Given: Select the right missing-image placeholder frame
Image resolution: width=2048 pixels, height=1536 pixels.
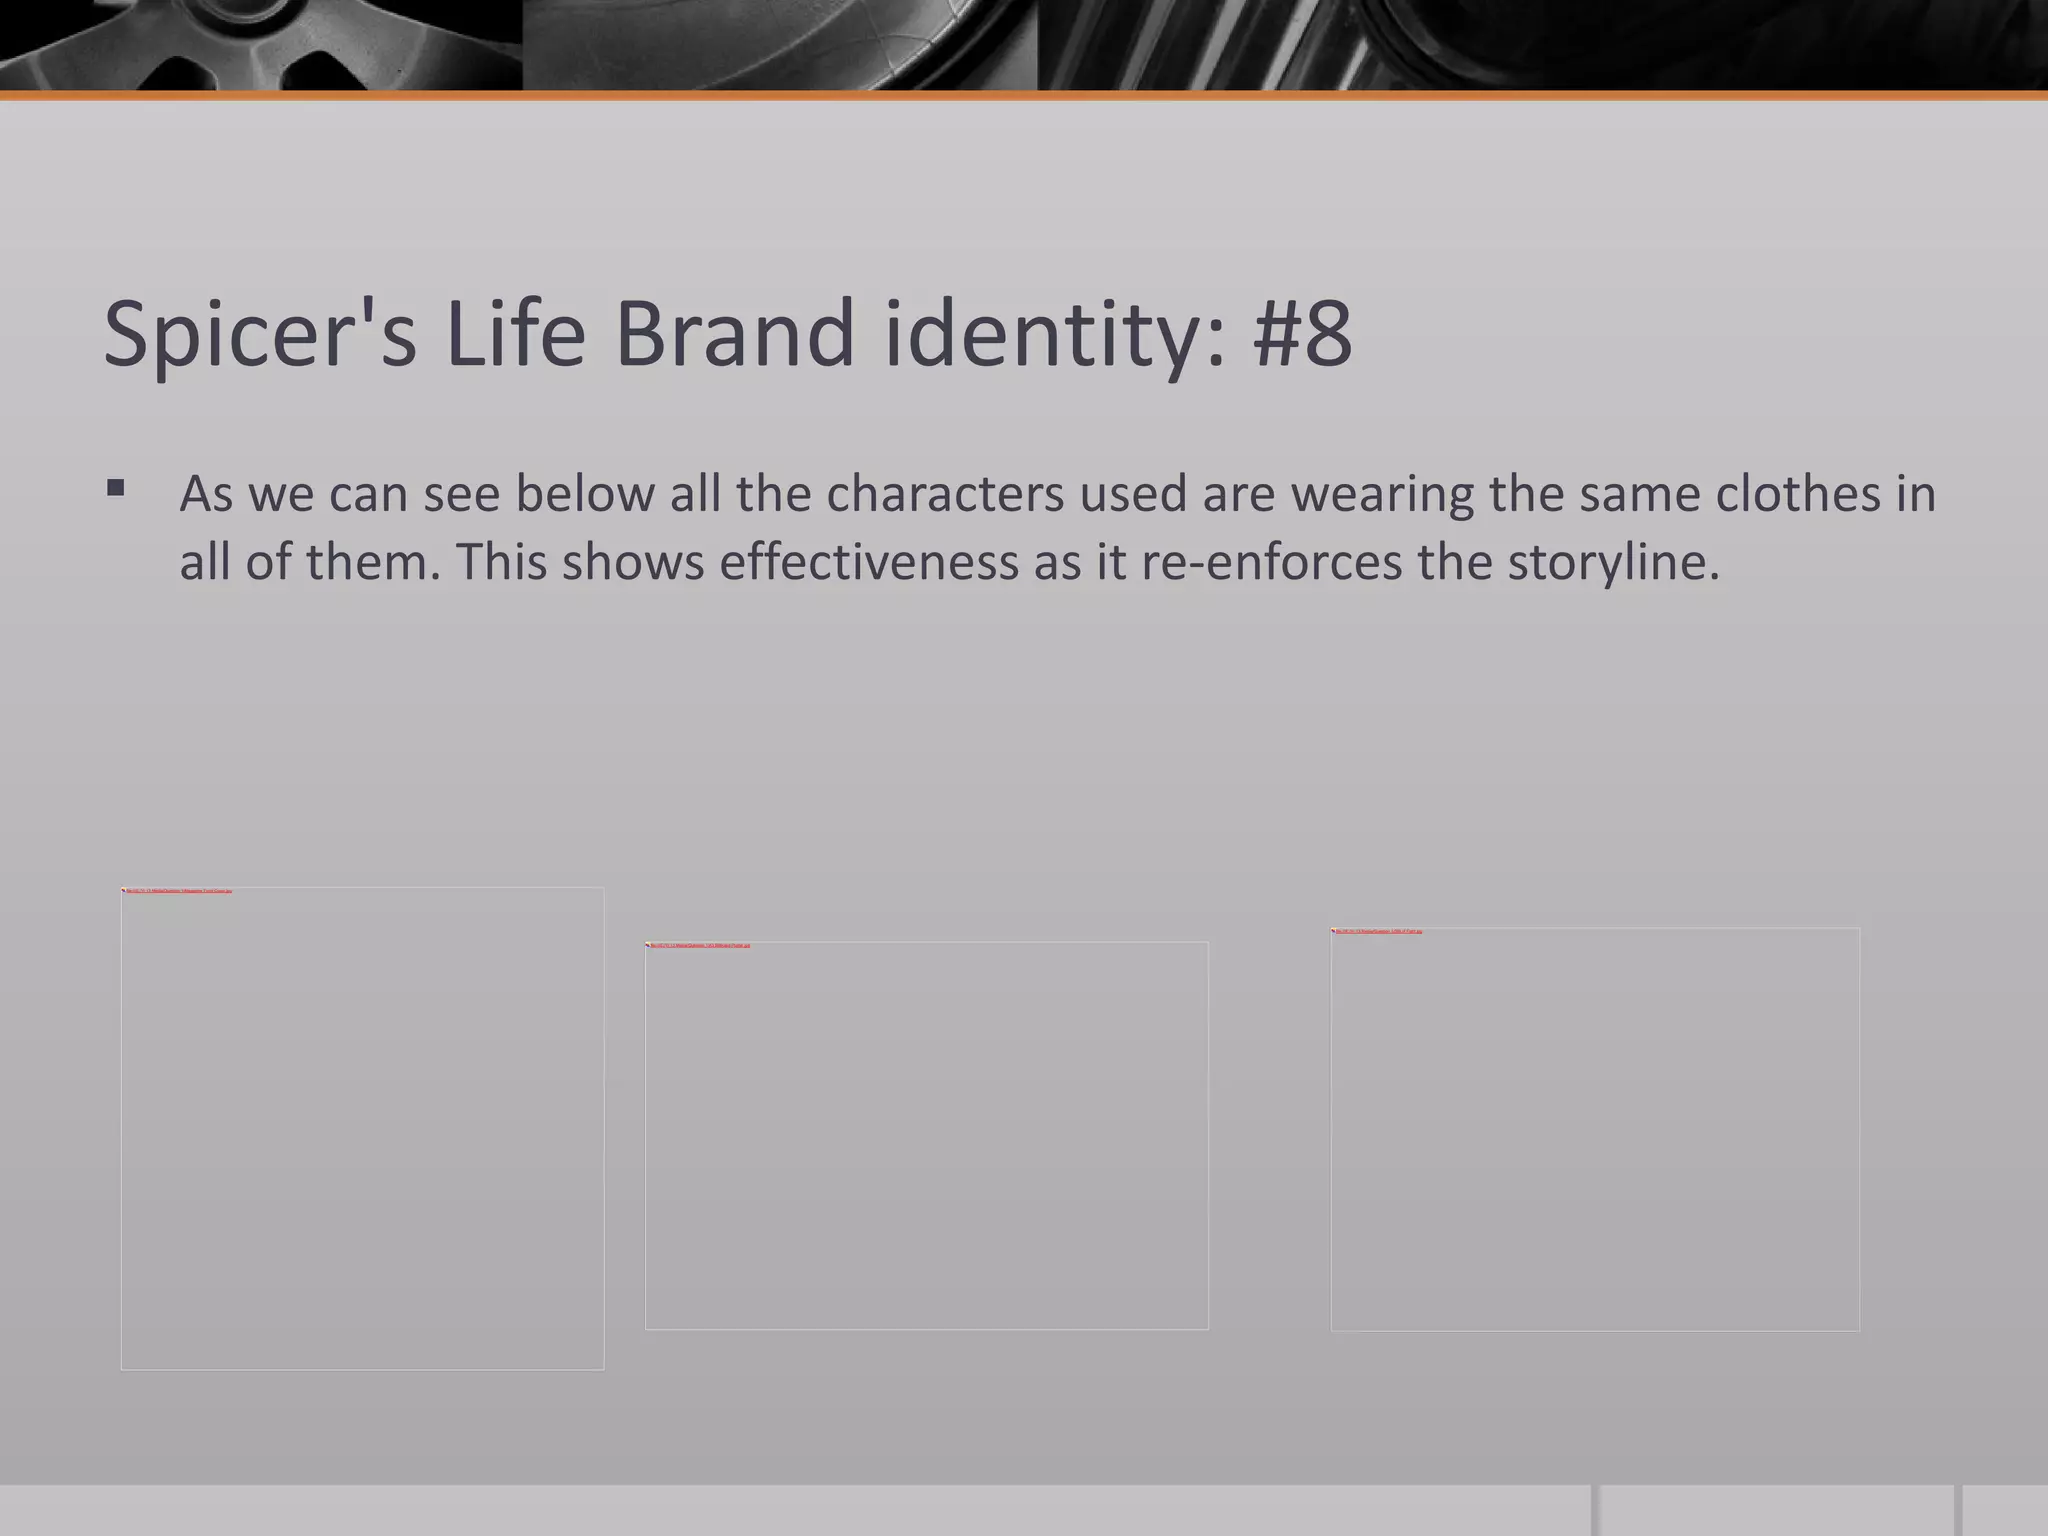Looking at the screenshot, I should 1595,1129.
